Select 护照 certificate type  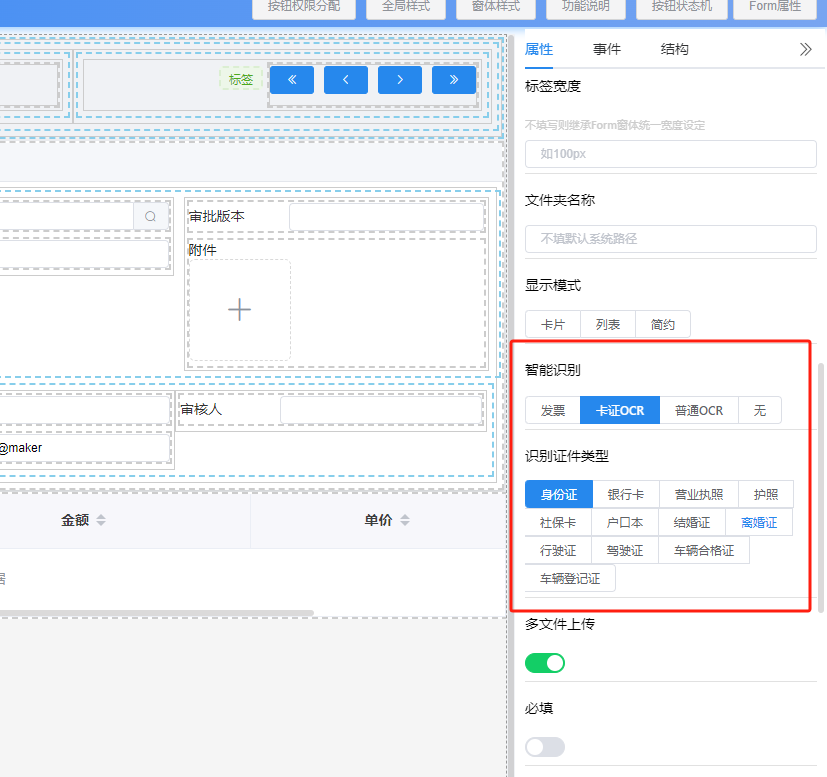click(x=766, y=495)
